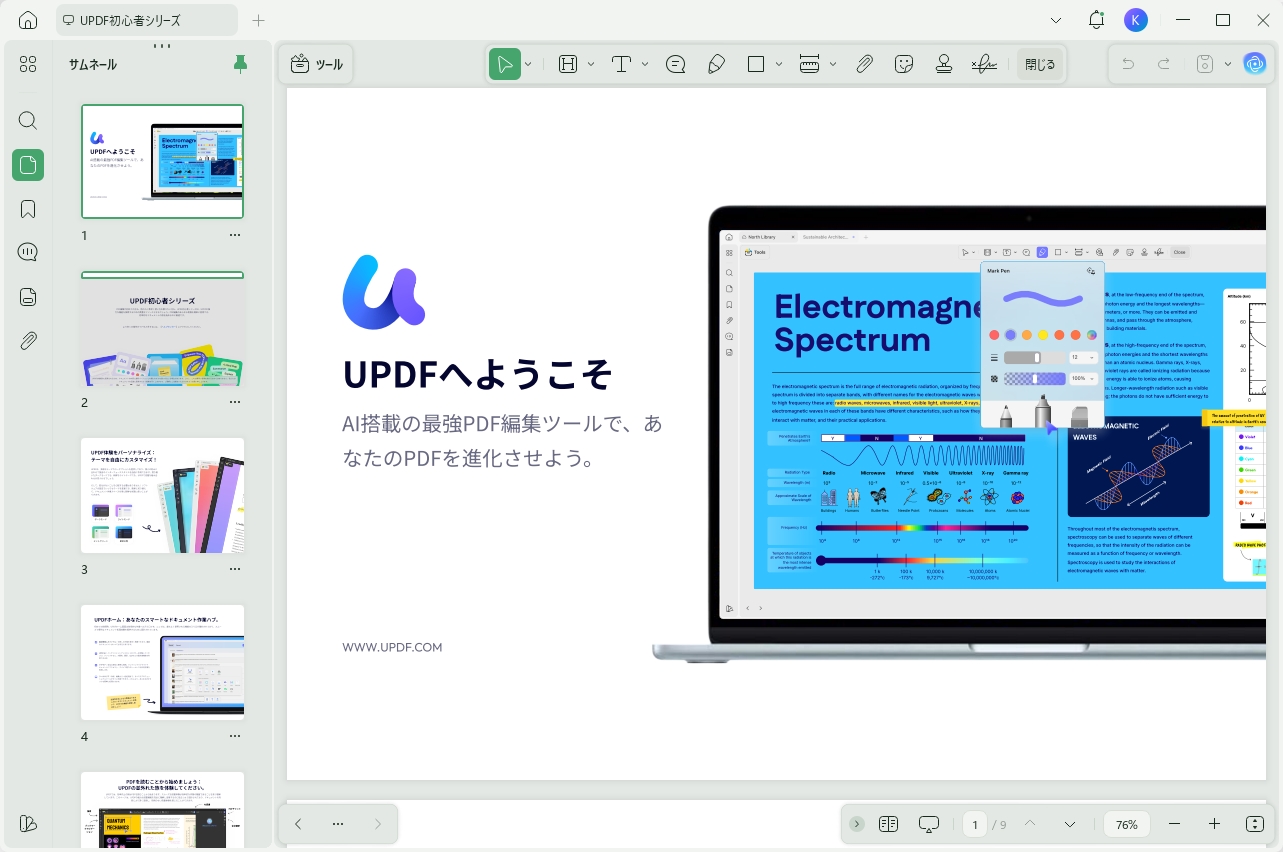Select the text comment T tool
The height and width of the screenshot is (852, 1283).
pos(622,64)
